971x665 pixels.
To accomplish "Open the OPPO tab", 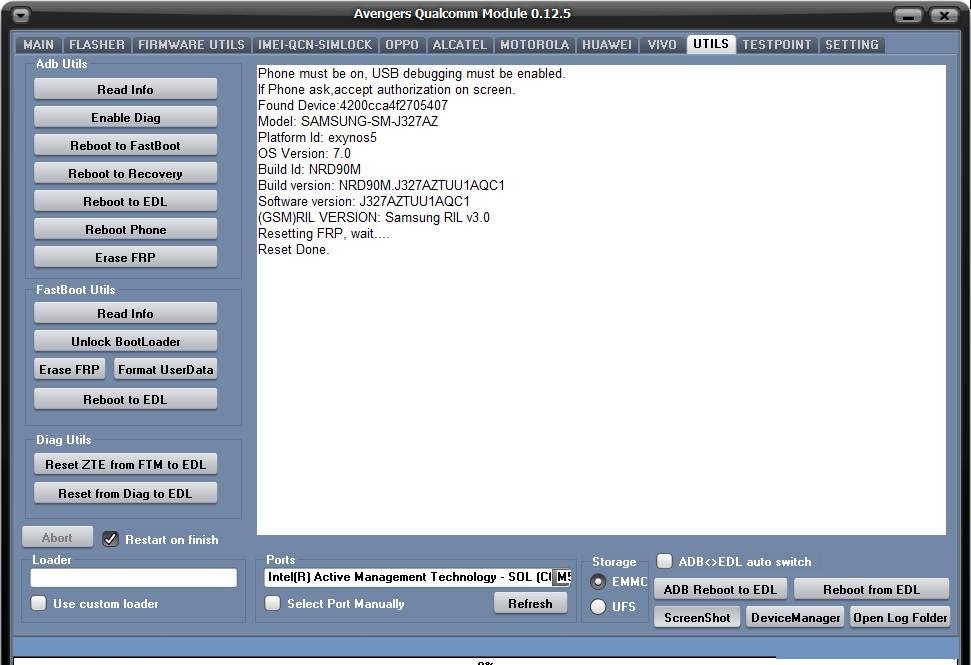I will [402, 45].
